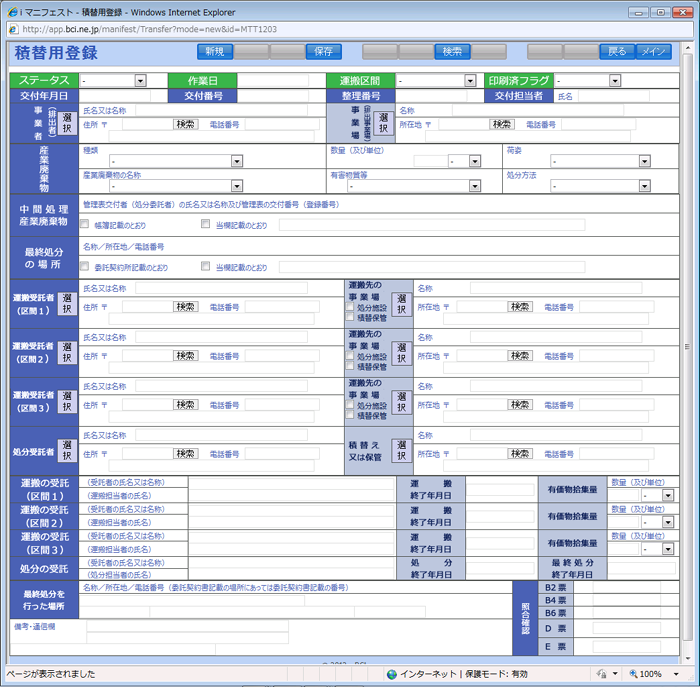The height and width of the screenshot is (687, 700).
Task: Click 検索 postal lookup for 事業場 所在地
Action: 502,125
